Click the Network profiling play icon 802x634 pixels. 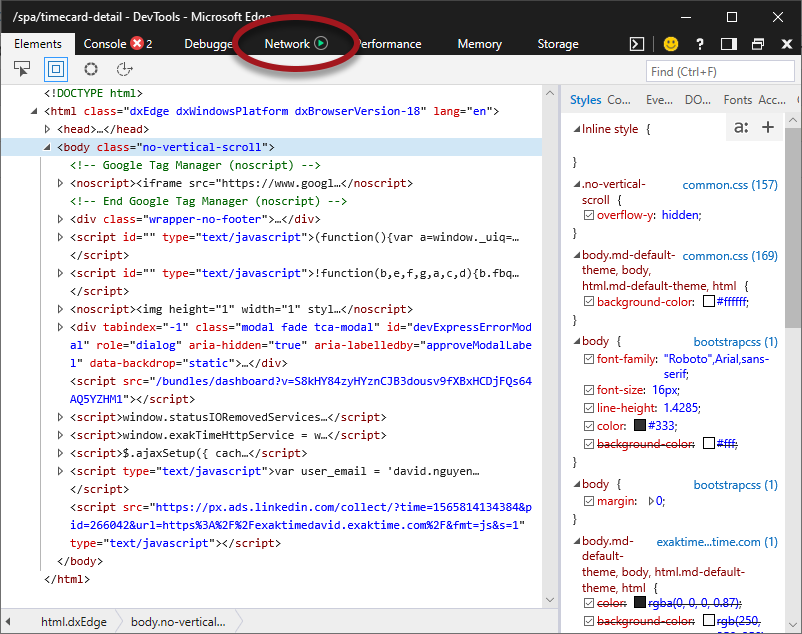321,43
